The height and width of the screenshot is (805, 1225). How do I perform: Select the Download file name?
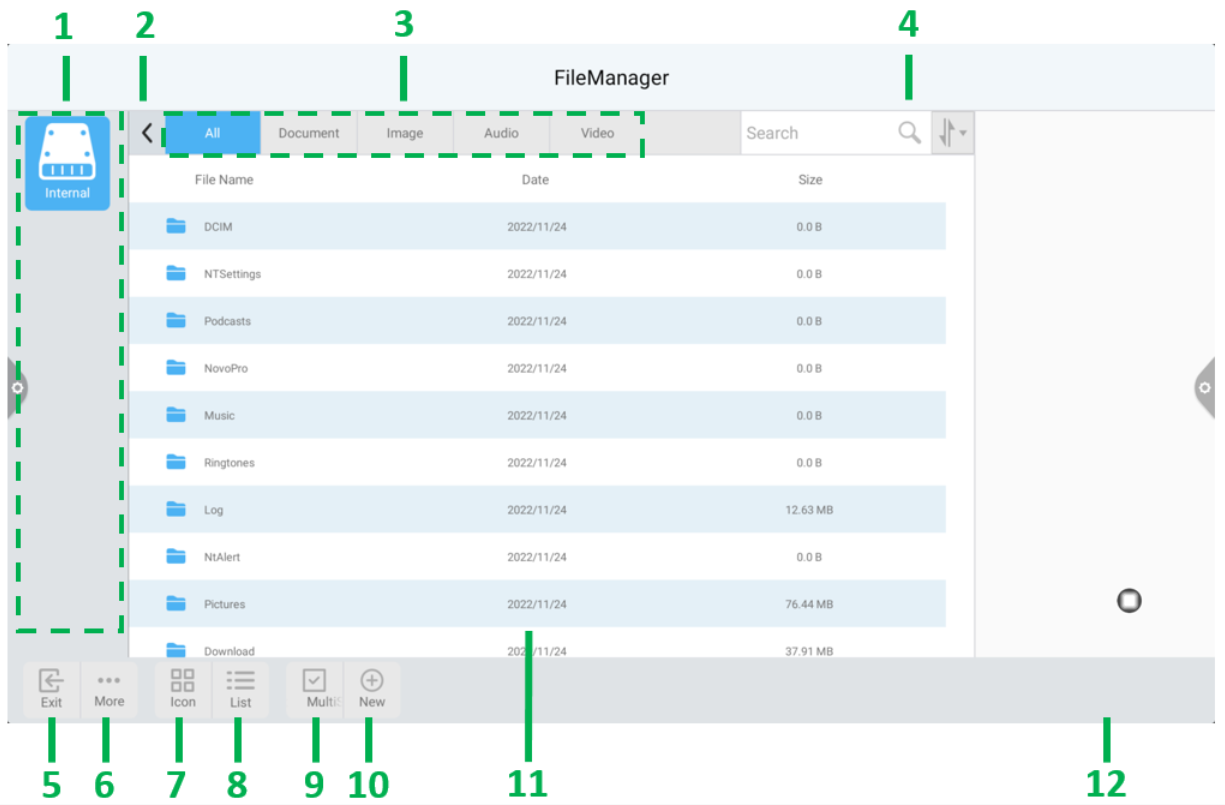[x=229, y=651]
